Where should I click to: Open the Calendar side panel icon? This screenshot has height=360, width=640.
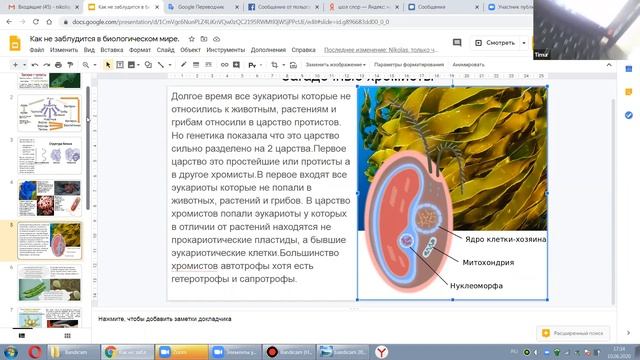[629, 69]
